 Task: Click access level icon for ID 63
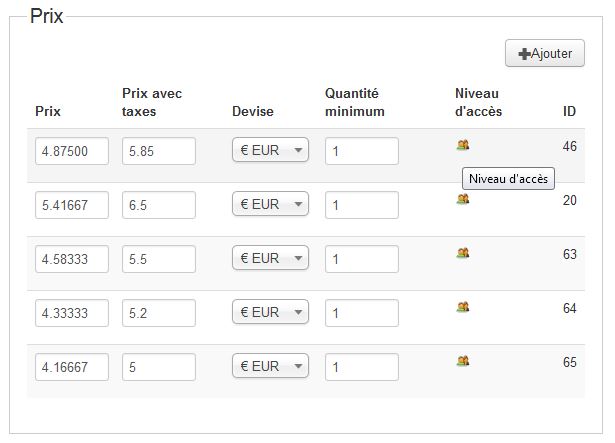(x=463, y=253)
